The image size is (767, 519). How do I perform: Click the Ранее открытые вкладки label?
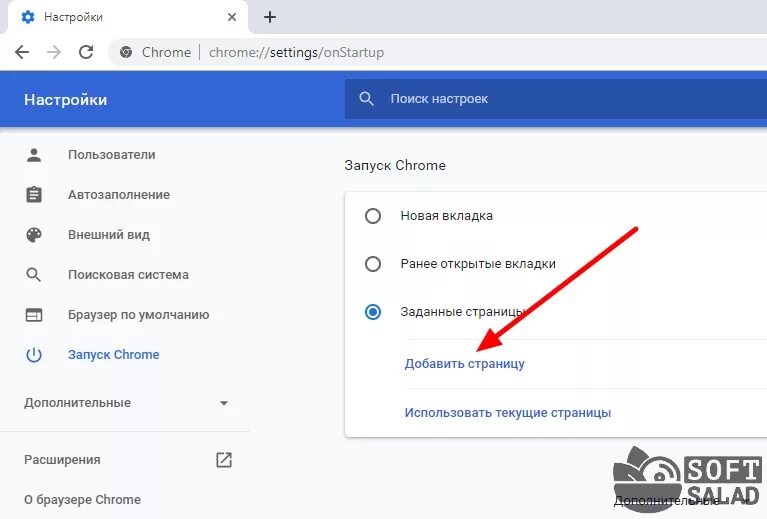tap(478, 264)
